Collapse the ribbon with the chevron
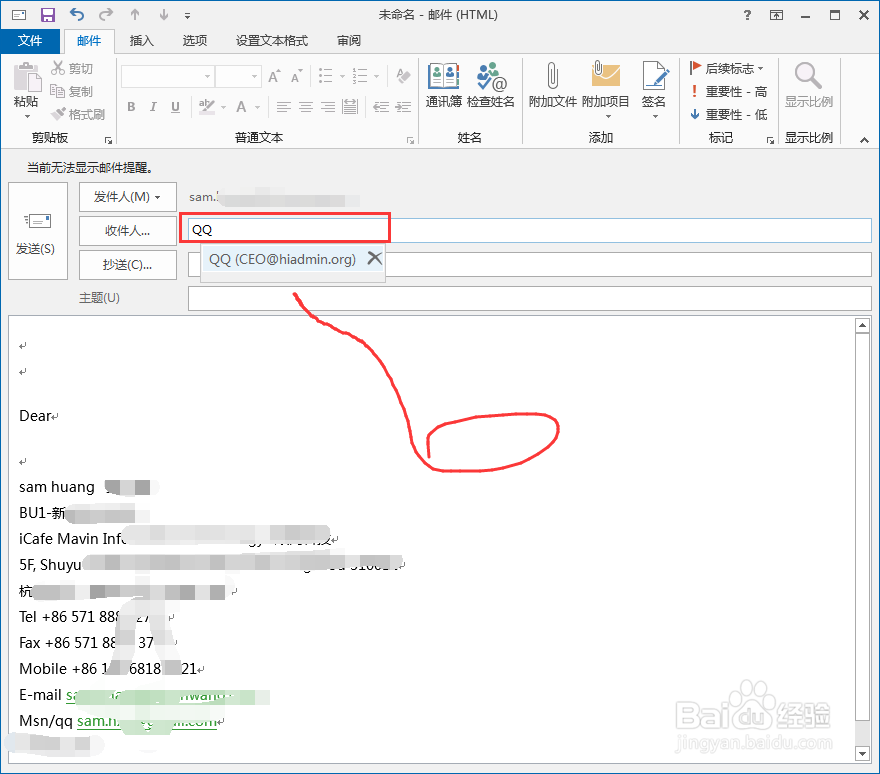The height and width of the screenshot is (774, 880). [x=864, y=139]
